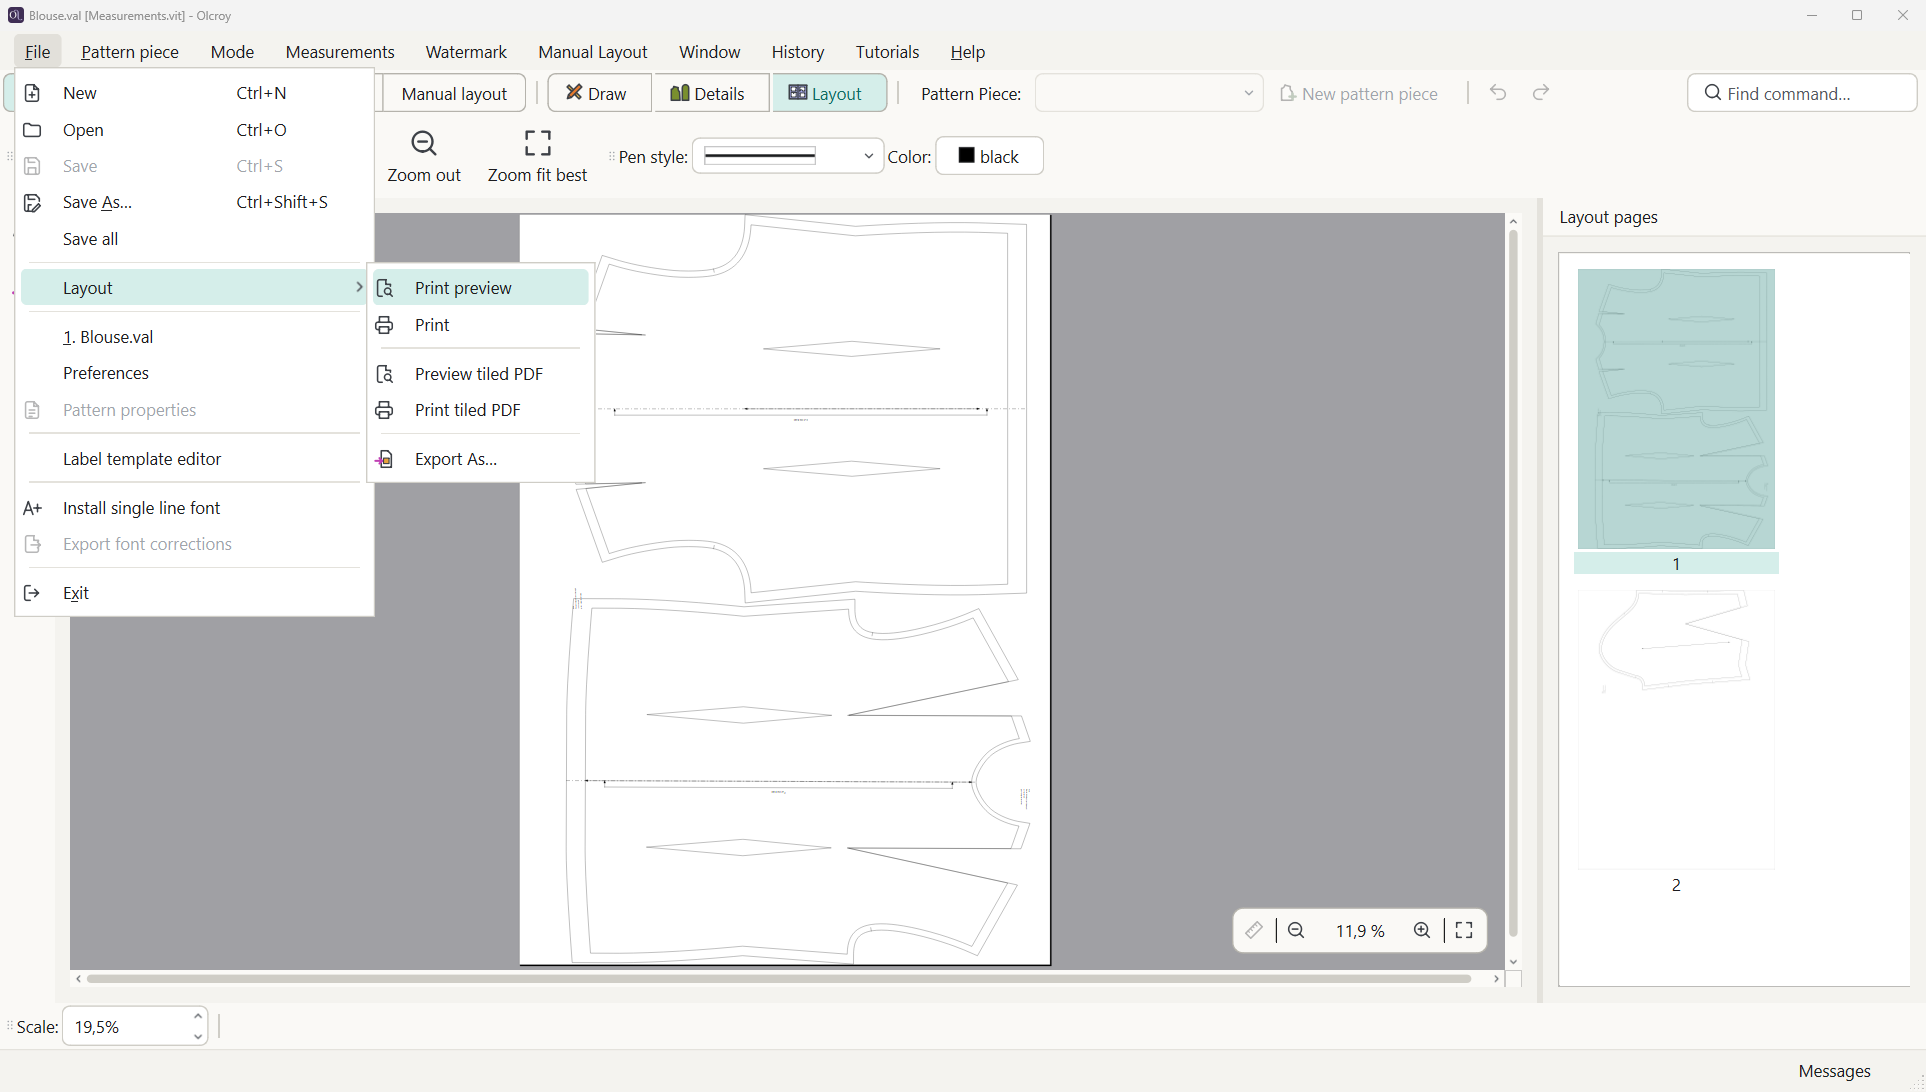Open the Pattern Piece dropdown
The height and width of the screenshot is (1092, 1926).
1149,93
